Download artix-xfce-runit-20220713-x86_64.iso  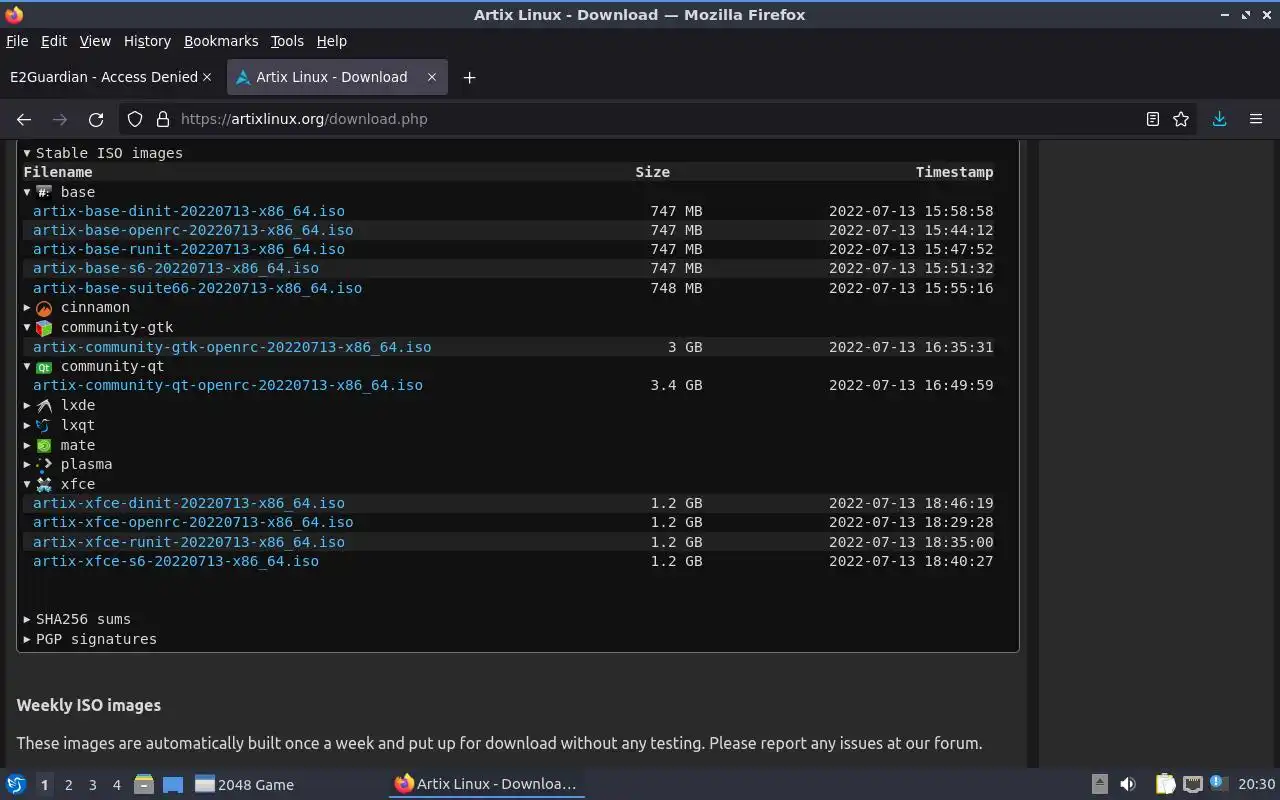(x=189, y=542)
